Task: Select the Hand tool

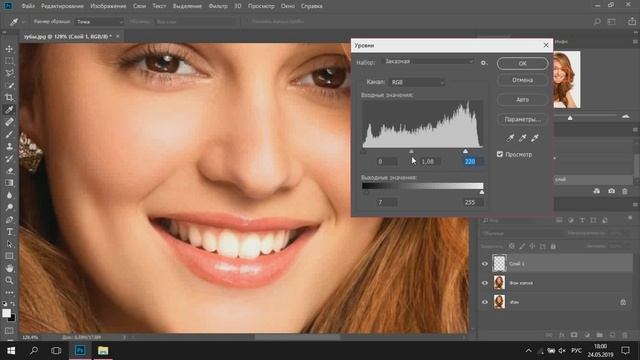Action: pos(9,268)
